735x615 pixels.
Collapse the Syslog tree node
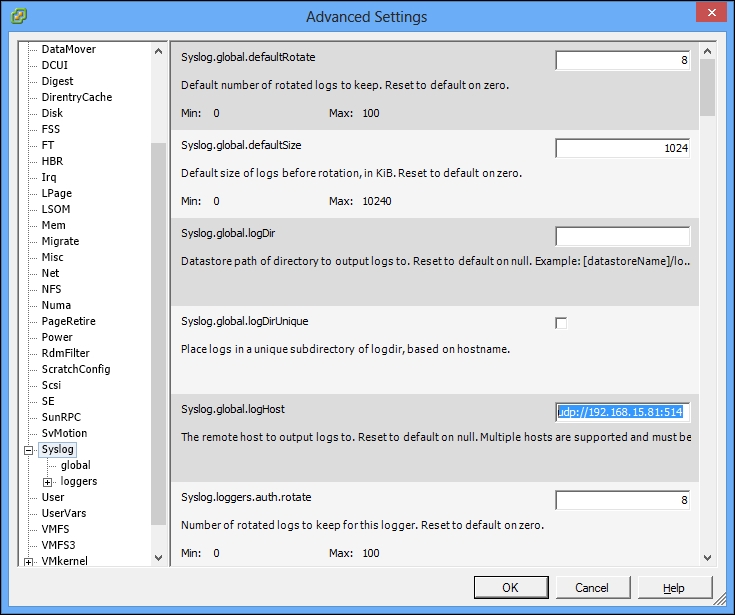[x=29, y=450]
